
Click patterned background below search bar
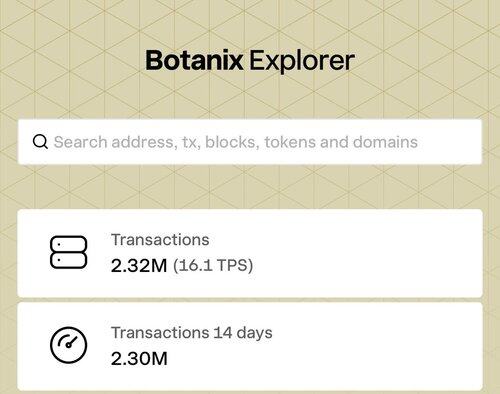point(250,187)
